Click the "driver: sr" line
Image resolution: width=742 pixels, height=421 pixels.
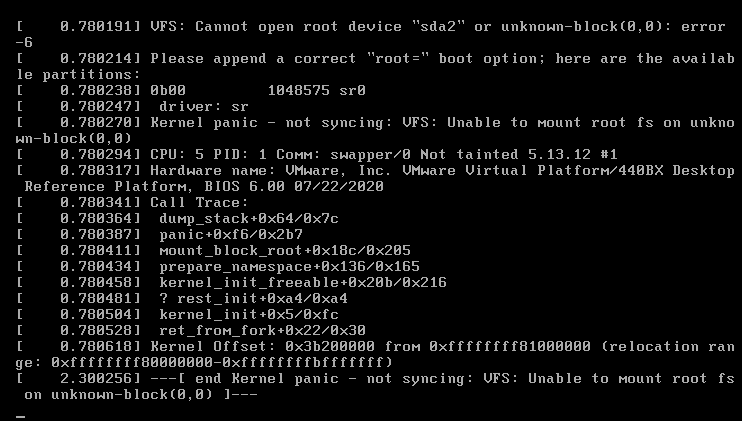tap(203, 106)
